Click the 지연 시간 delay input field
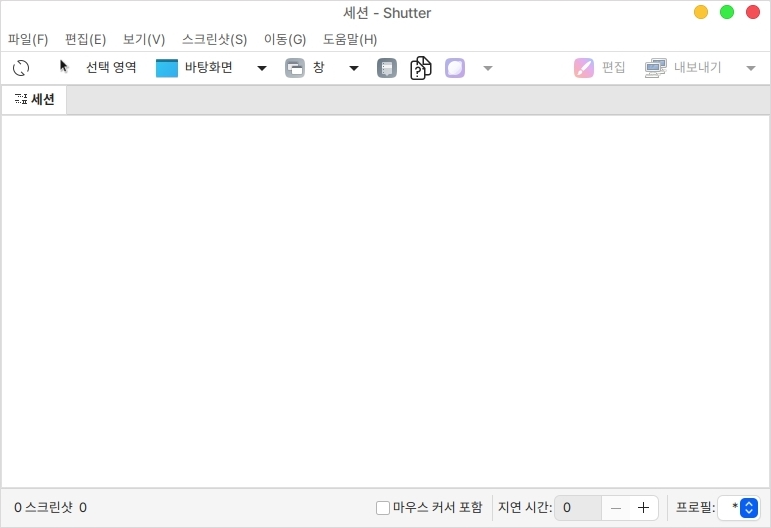 (x=578, y=508)
